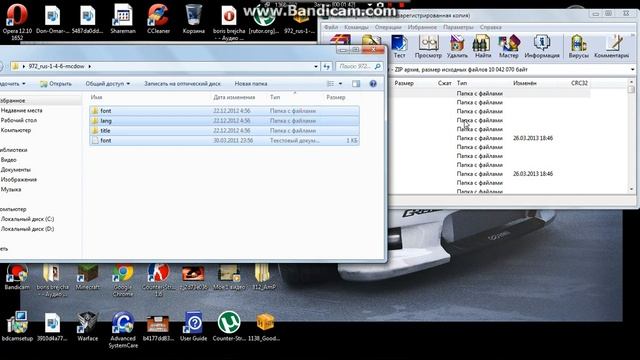Select the Advanced SystemCare desktop shortcut
Viewport: 640px width, 360px height.
pyautogui.click(x=123, y=330)
